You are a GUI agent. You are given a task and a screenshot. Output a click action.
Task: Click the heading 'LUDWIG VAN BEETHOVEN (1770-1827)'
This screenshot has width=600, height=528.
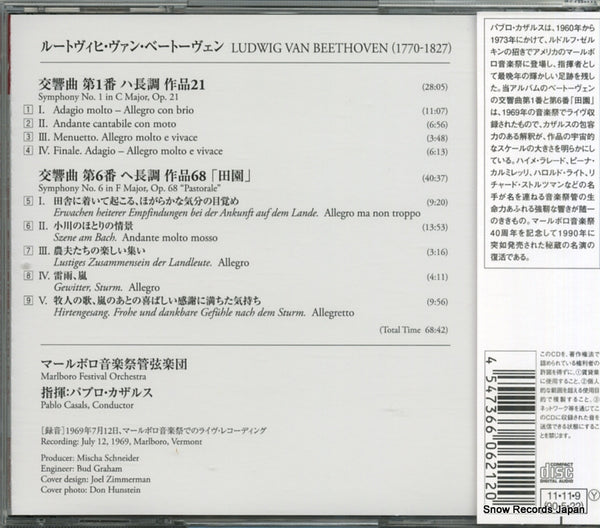click(341, 48)
